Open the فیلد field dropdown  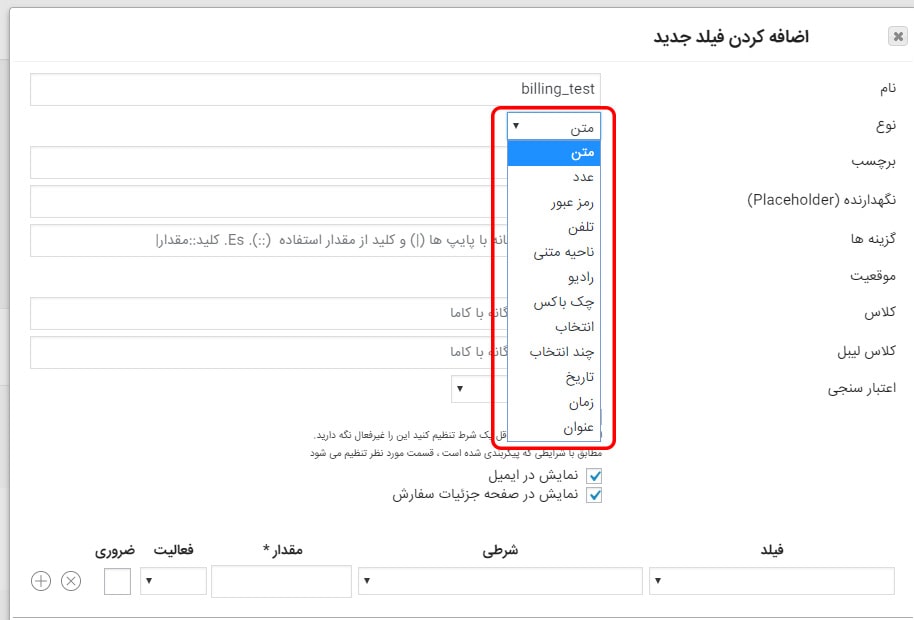coord(772,581)
